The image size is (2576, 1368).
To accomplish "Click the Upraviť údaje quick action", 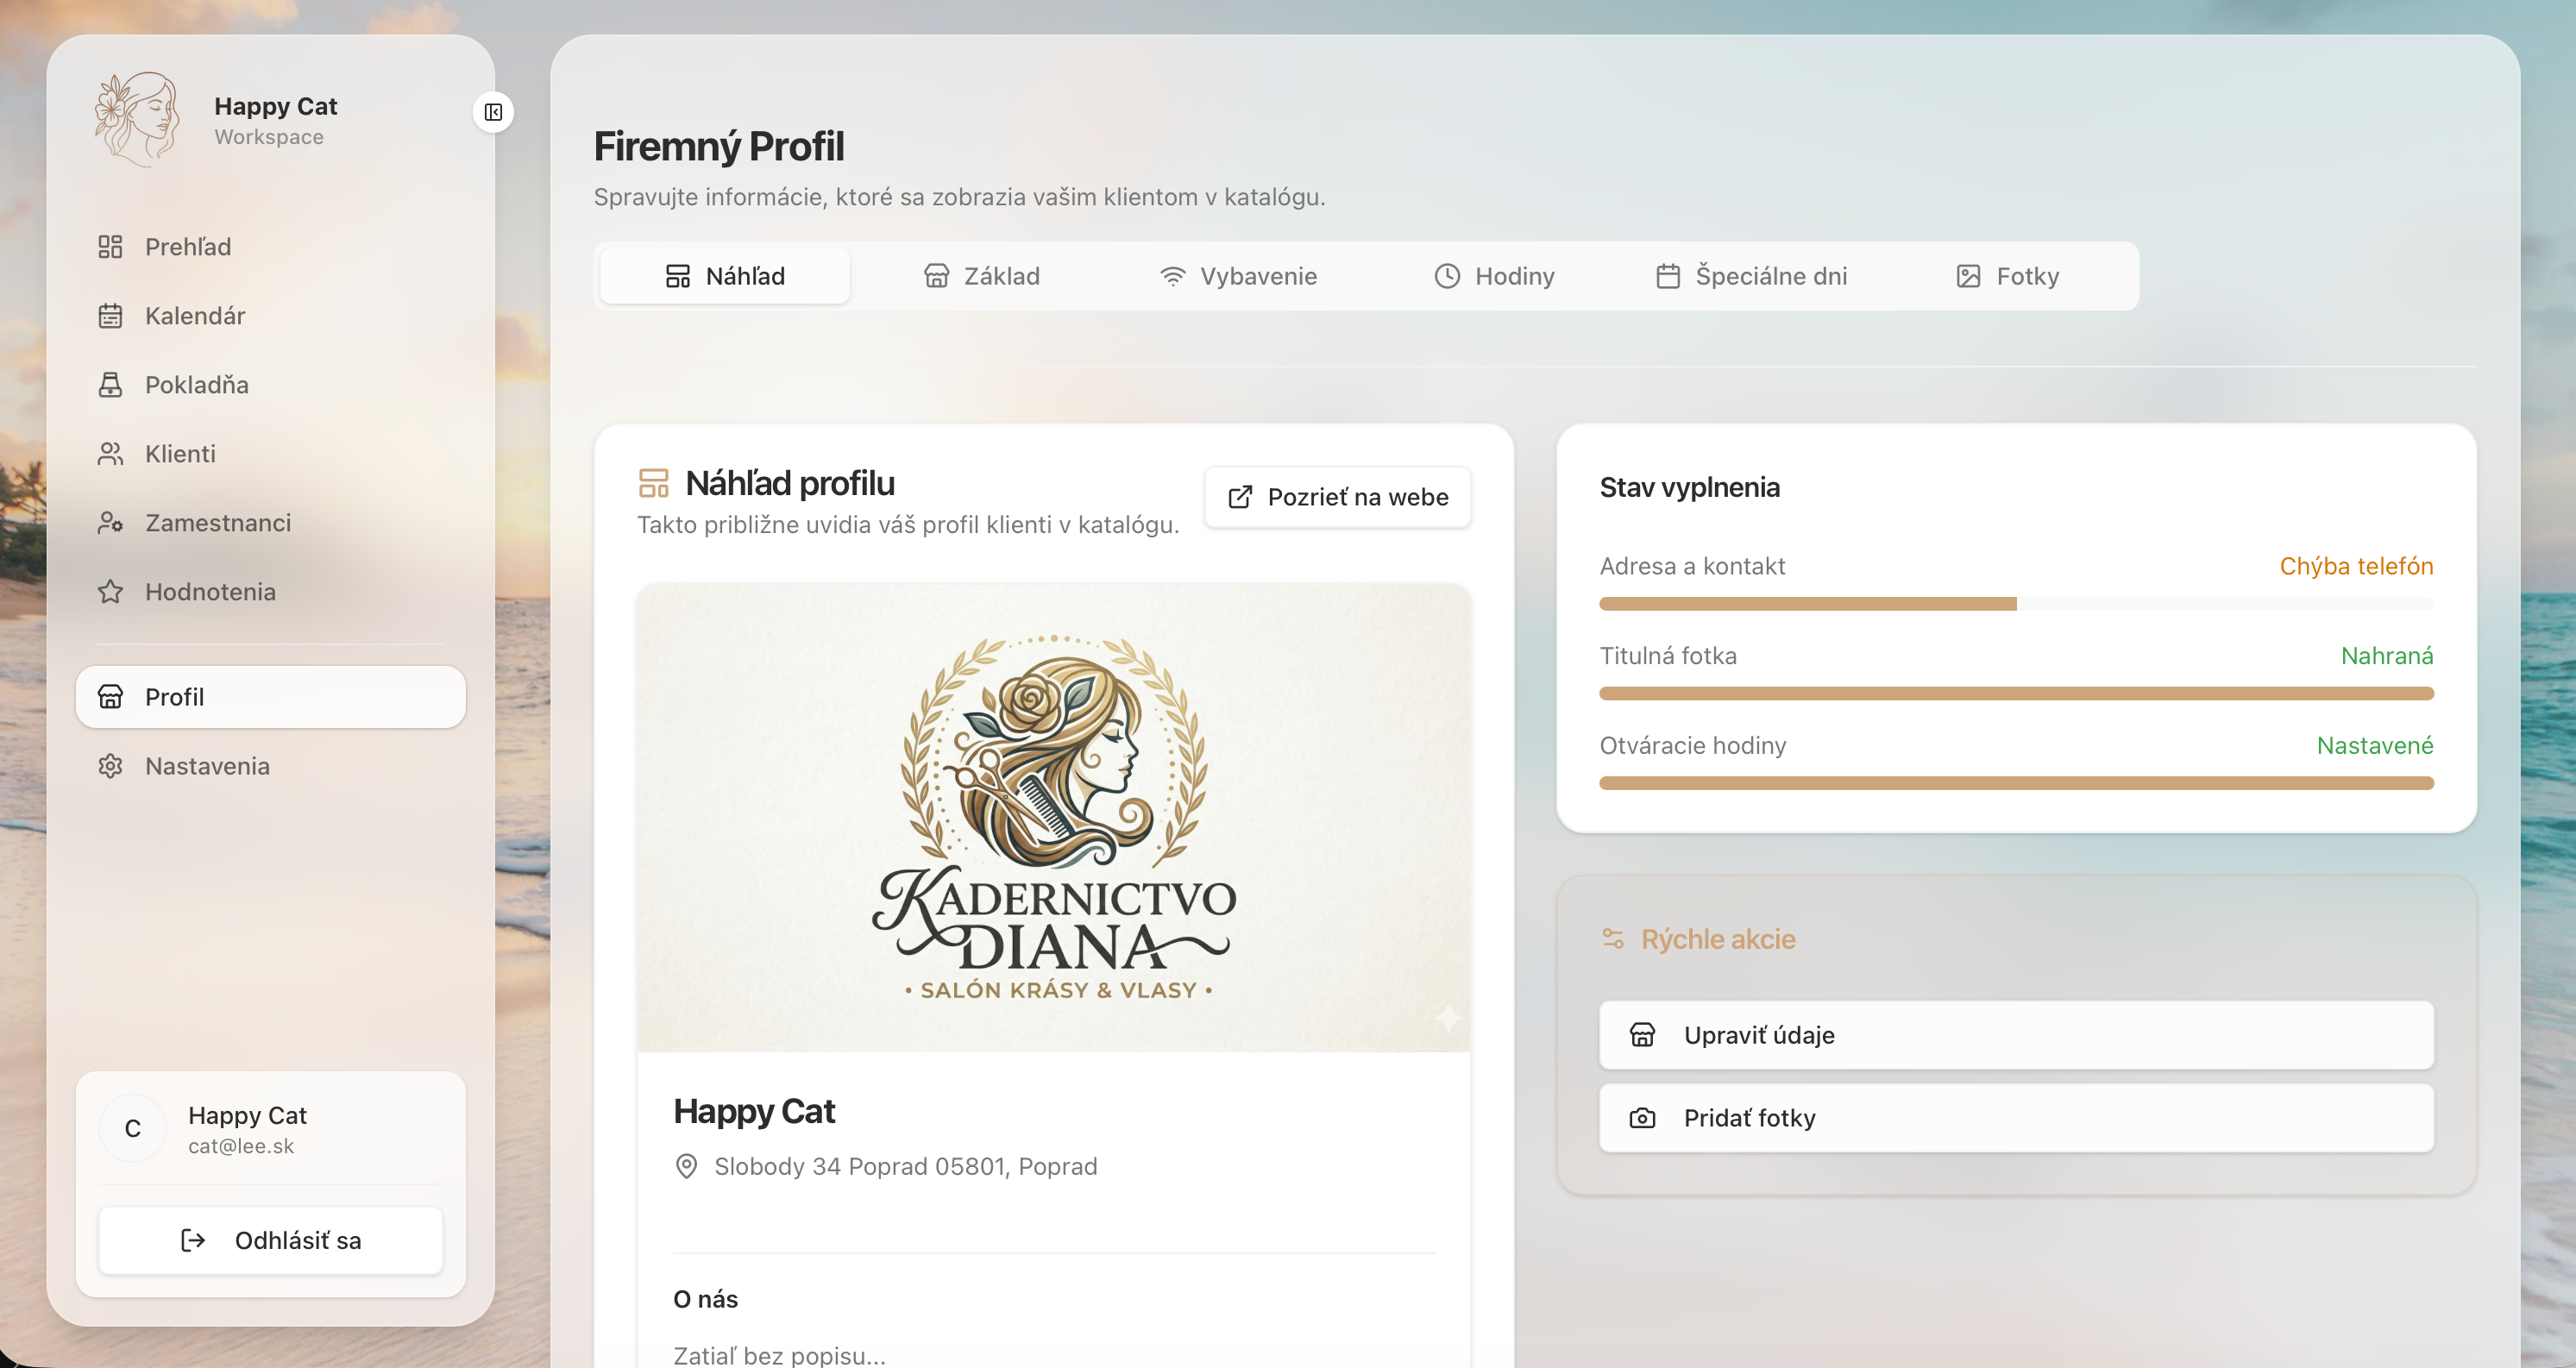I will [2016, 1035].
